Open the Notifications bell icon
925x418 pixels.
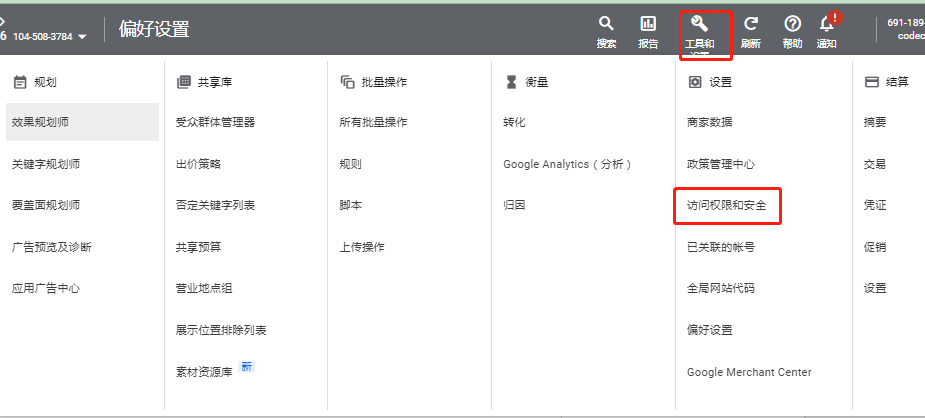(x=827, y=24)
